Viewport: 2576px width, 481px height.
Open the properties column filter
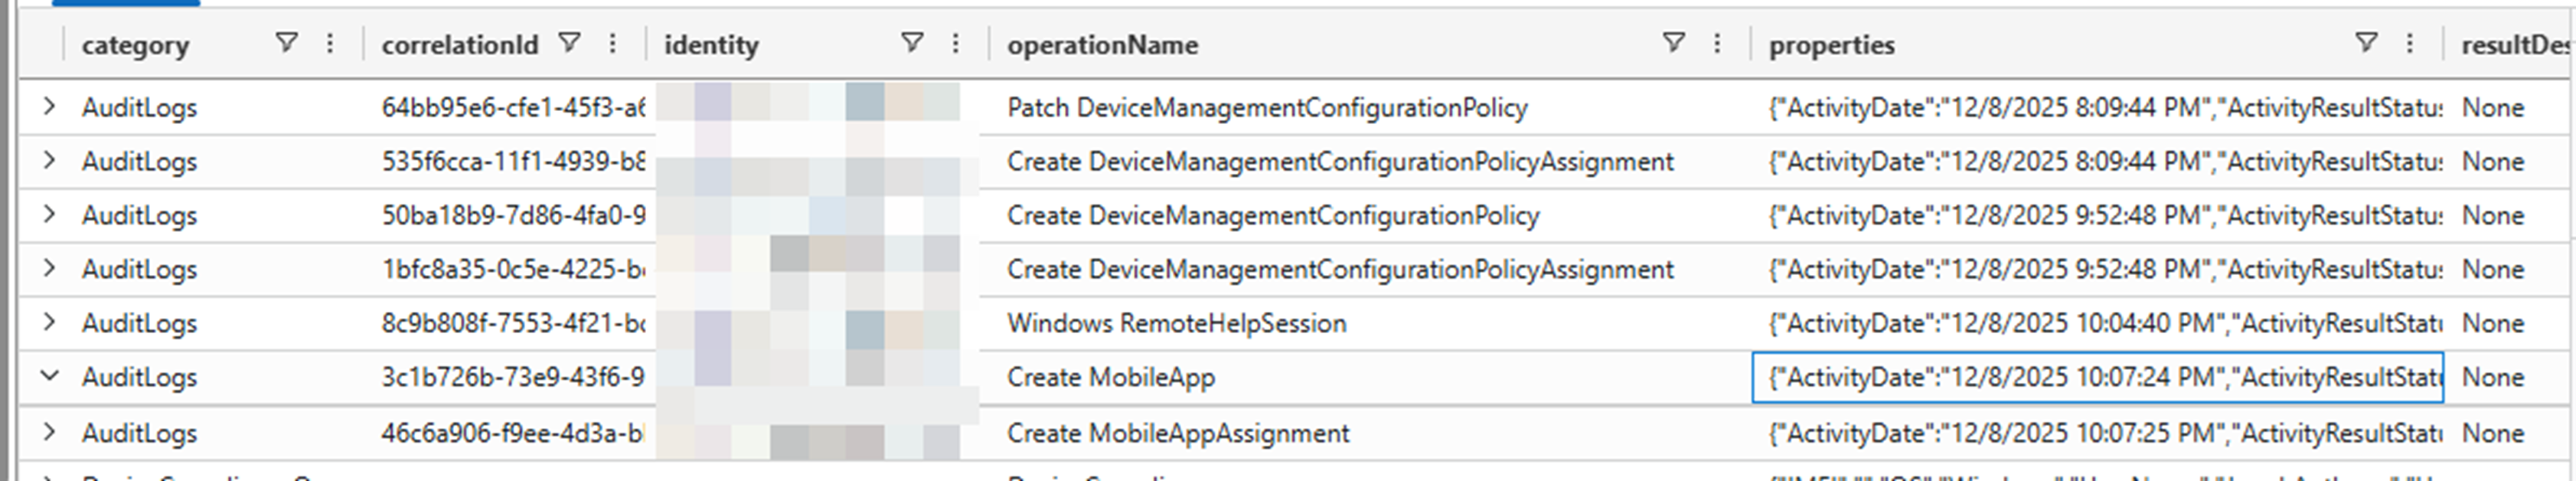[2366, 43]
